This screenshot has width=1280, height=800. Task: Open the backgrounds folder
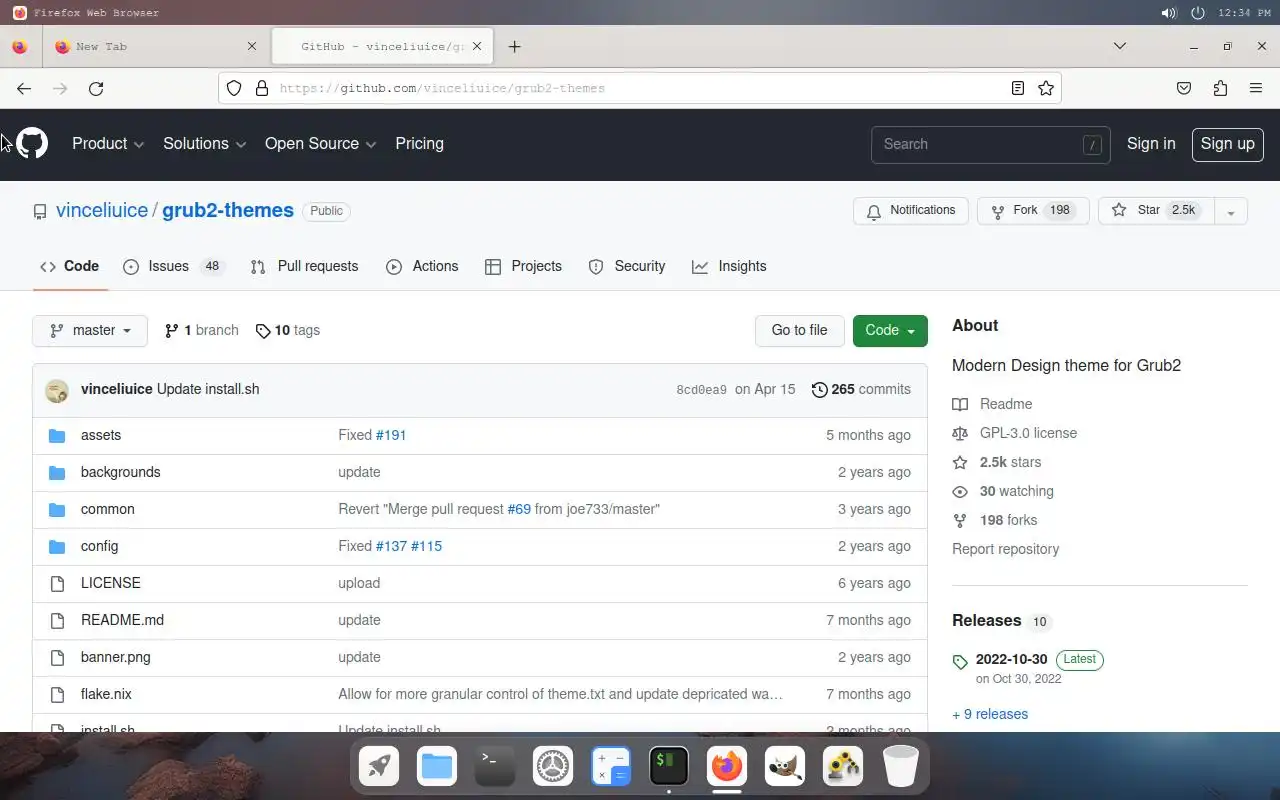tap(120, 472)
